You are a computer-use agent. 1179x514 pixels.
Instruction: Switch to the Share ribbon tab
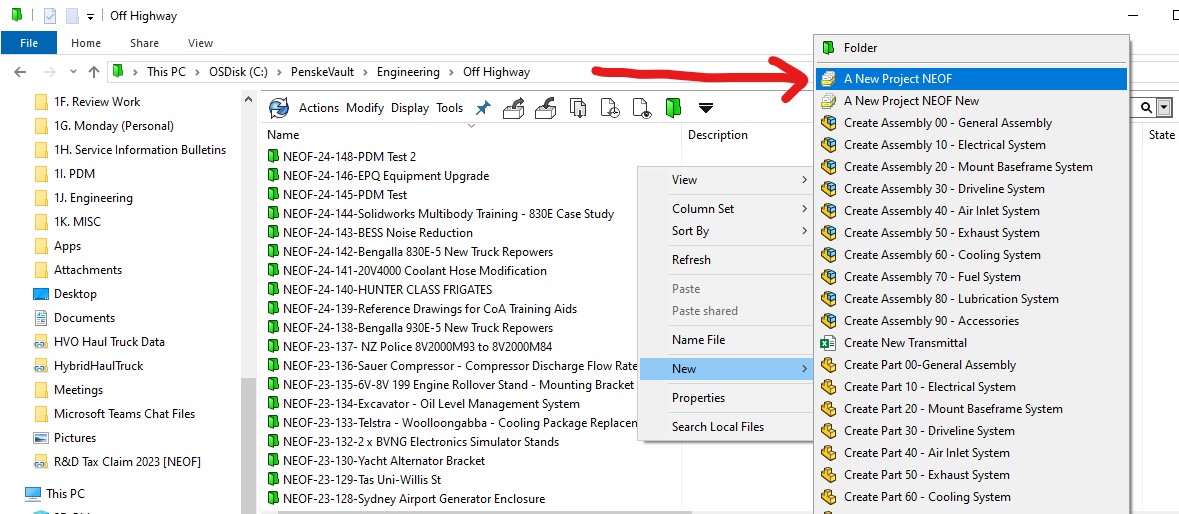point(144,43)
